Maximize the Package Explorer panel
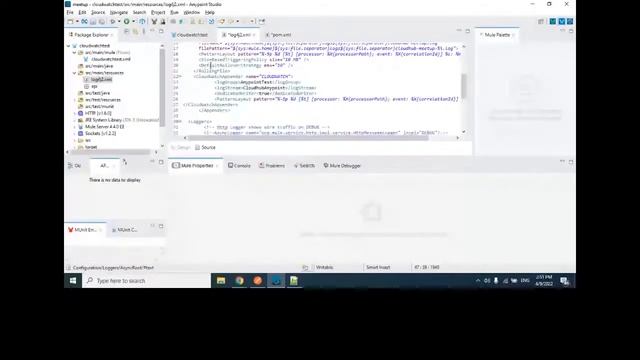Image resolution: width=640 pixels, height=360 pixels. pyautogui.click(x=161, y=31)
